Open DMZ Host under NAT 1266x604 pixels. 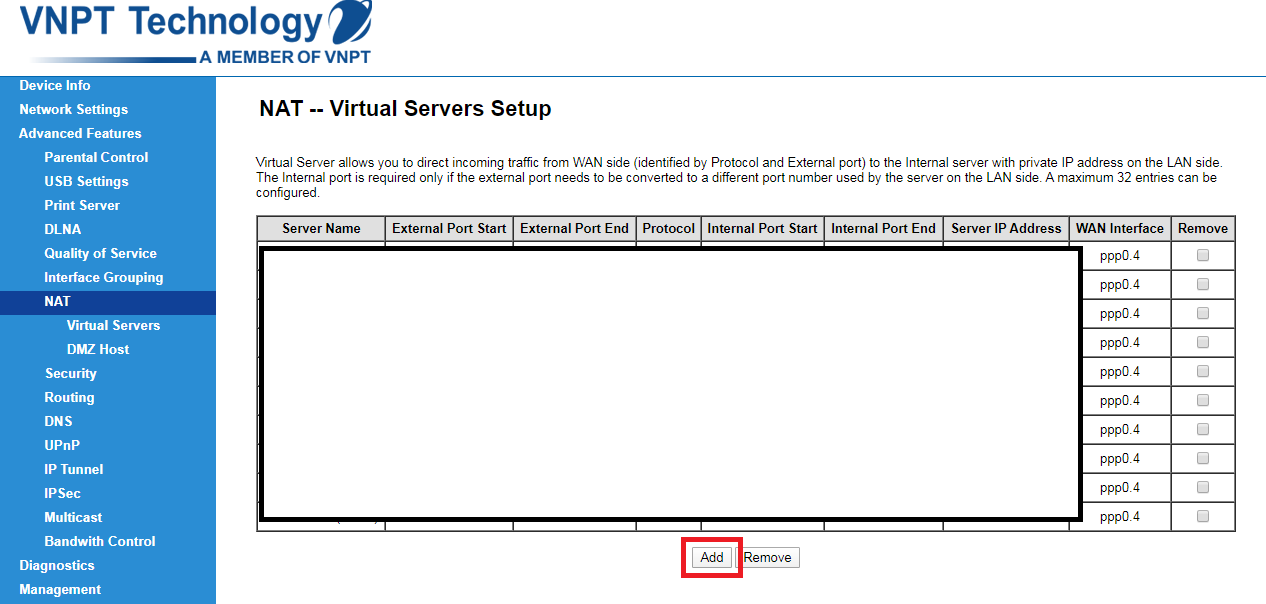click(98, 349)
